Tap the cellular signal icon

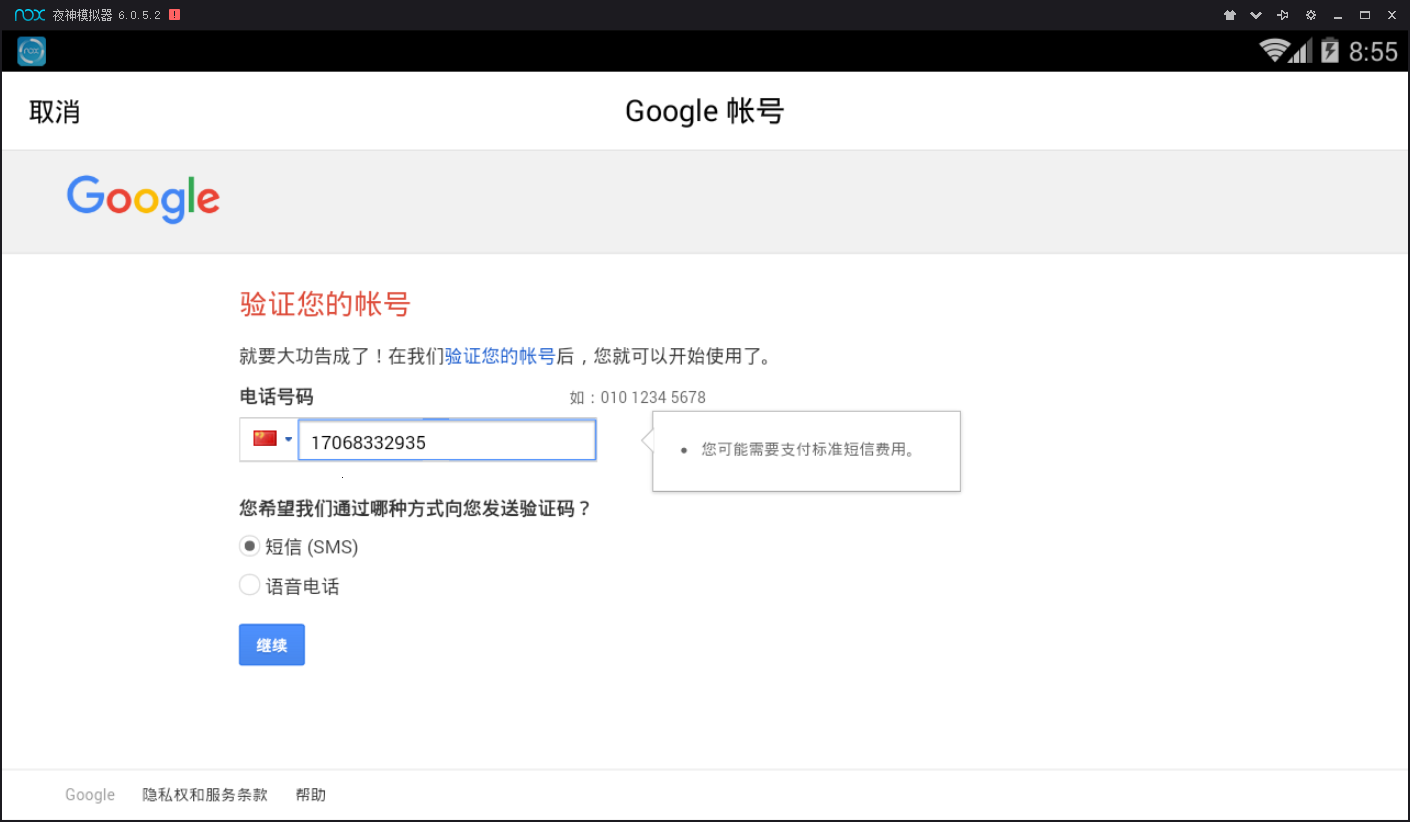point(1300,51)
